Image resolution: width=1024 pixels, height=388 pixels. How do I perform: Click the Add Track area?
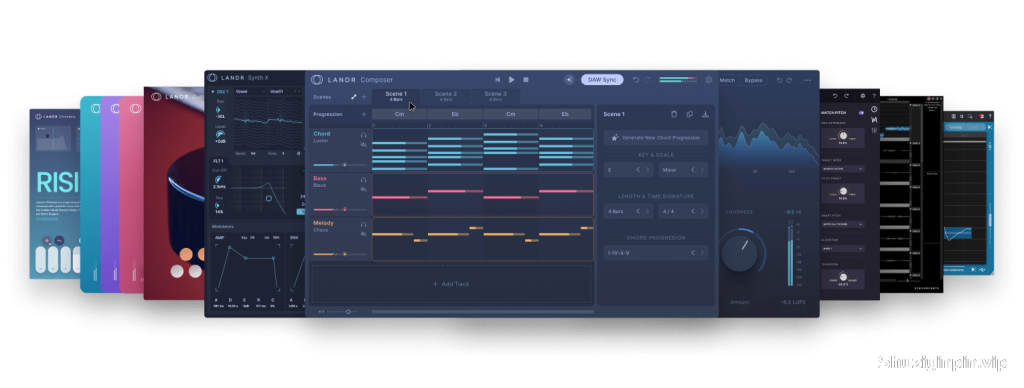click(451, 284)
